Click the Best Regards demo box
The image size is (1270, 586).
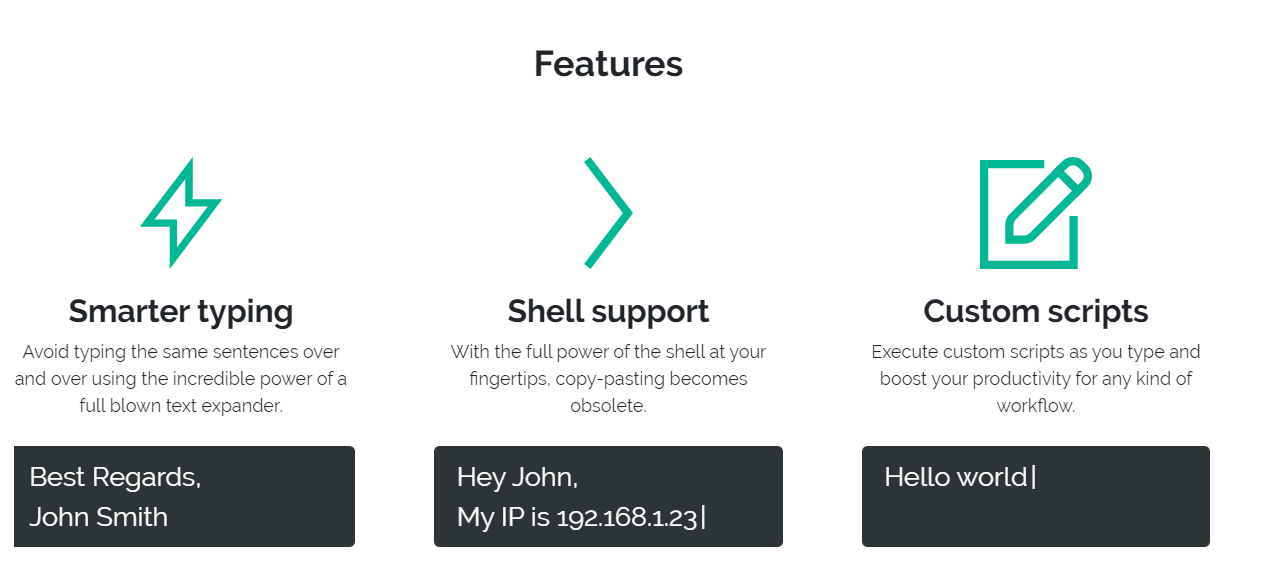point(184,496)
